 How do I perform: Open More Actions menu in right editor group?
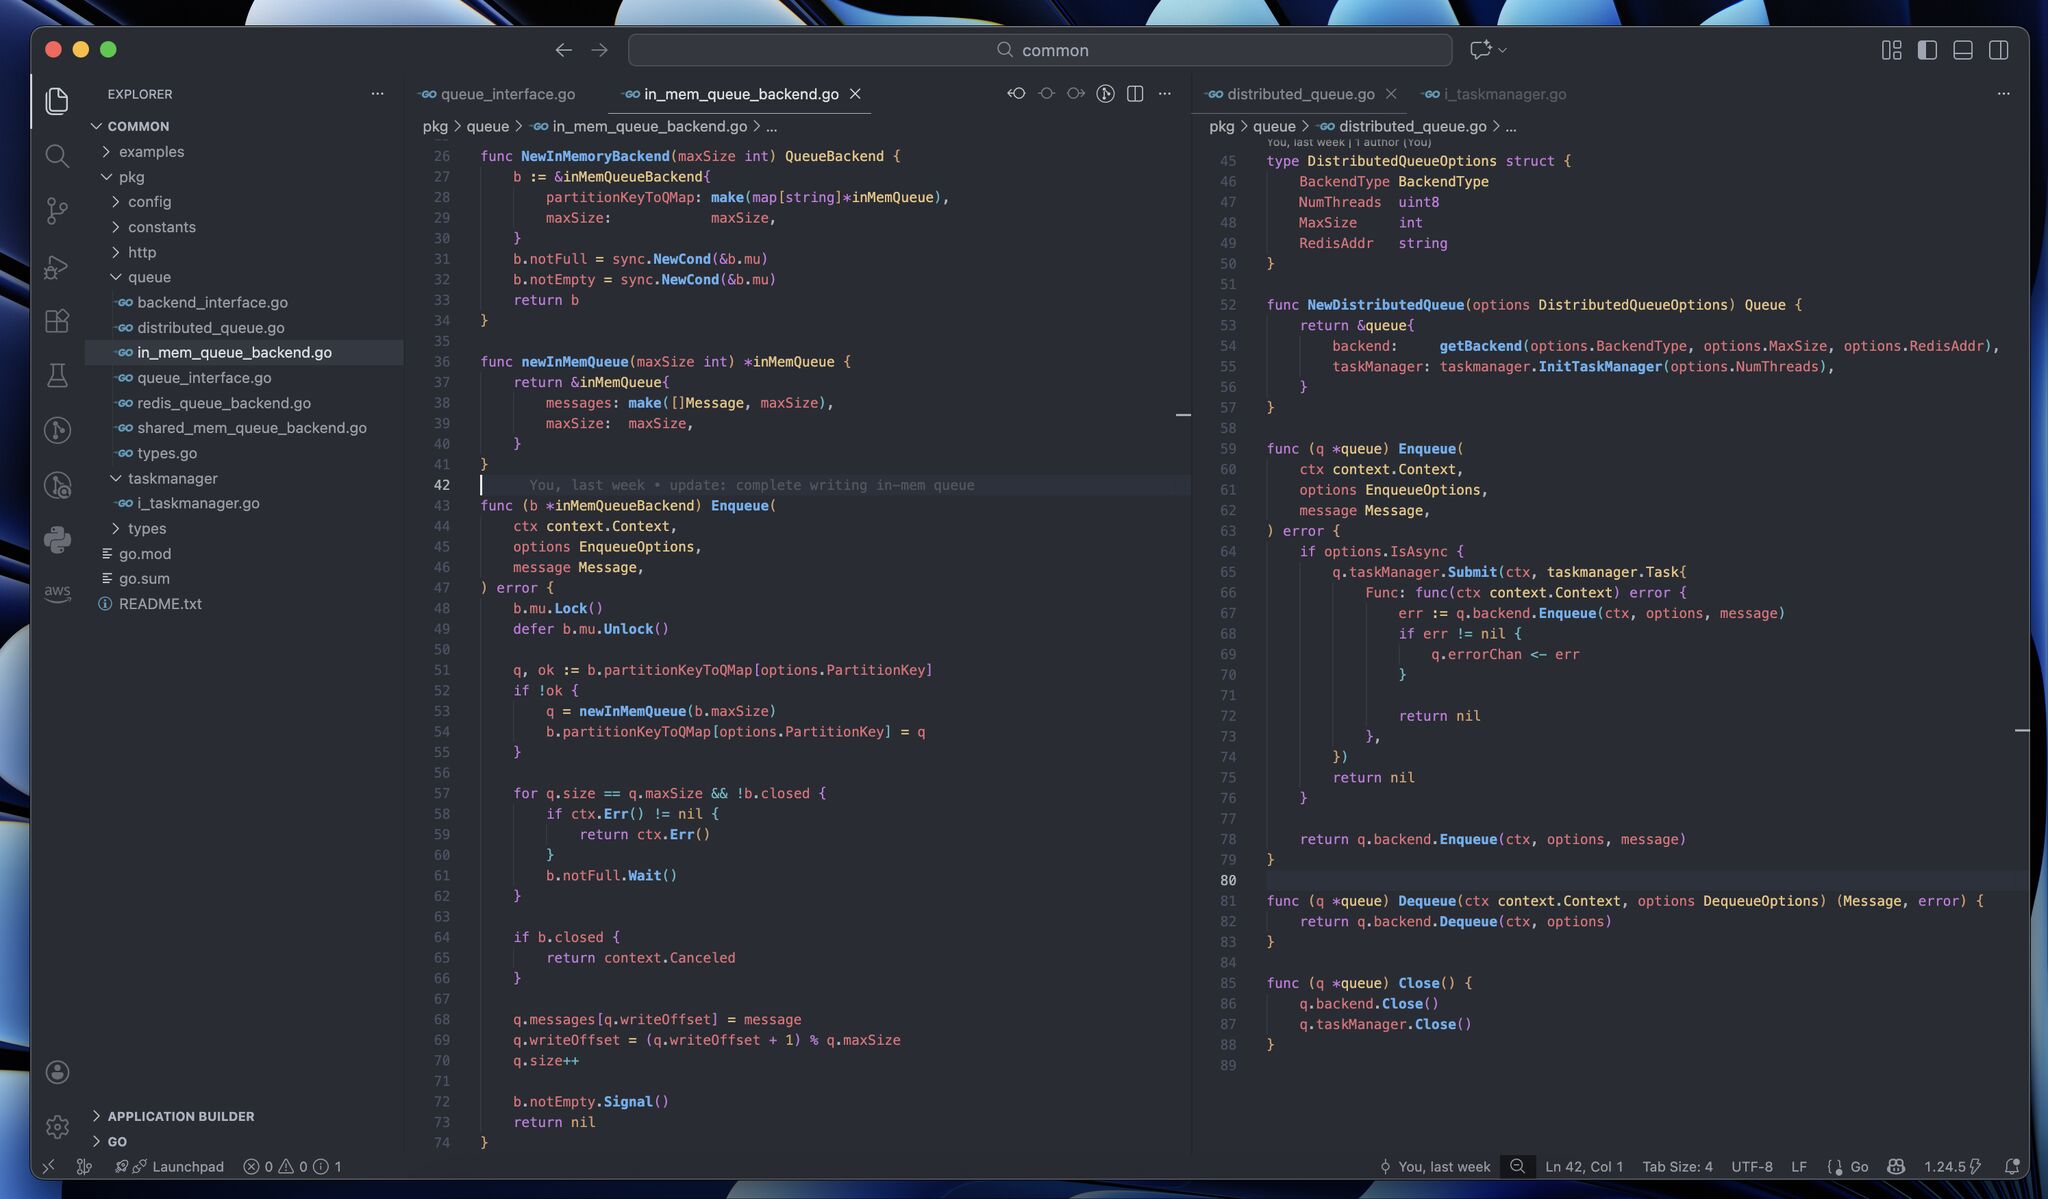[x=2003, y=94]
